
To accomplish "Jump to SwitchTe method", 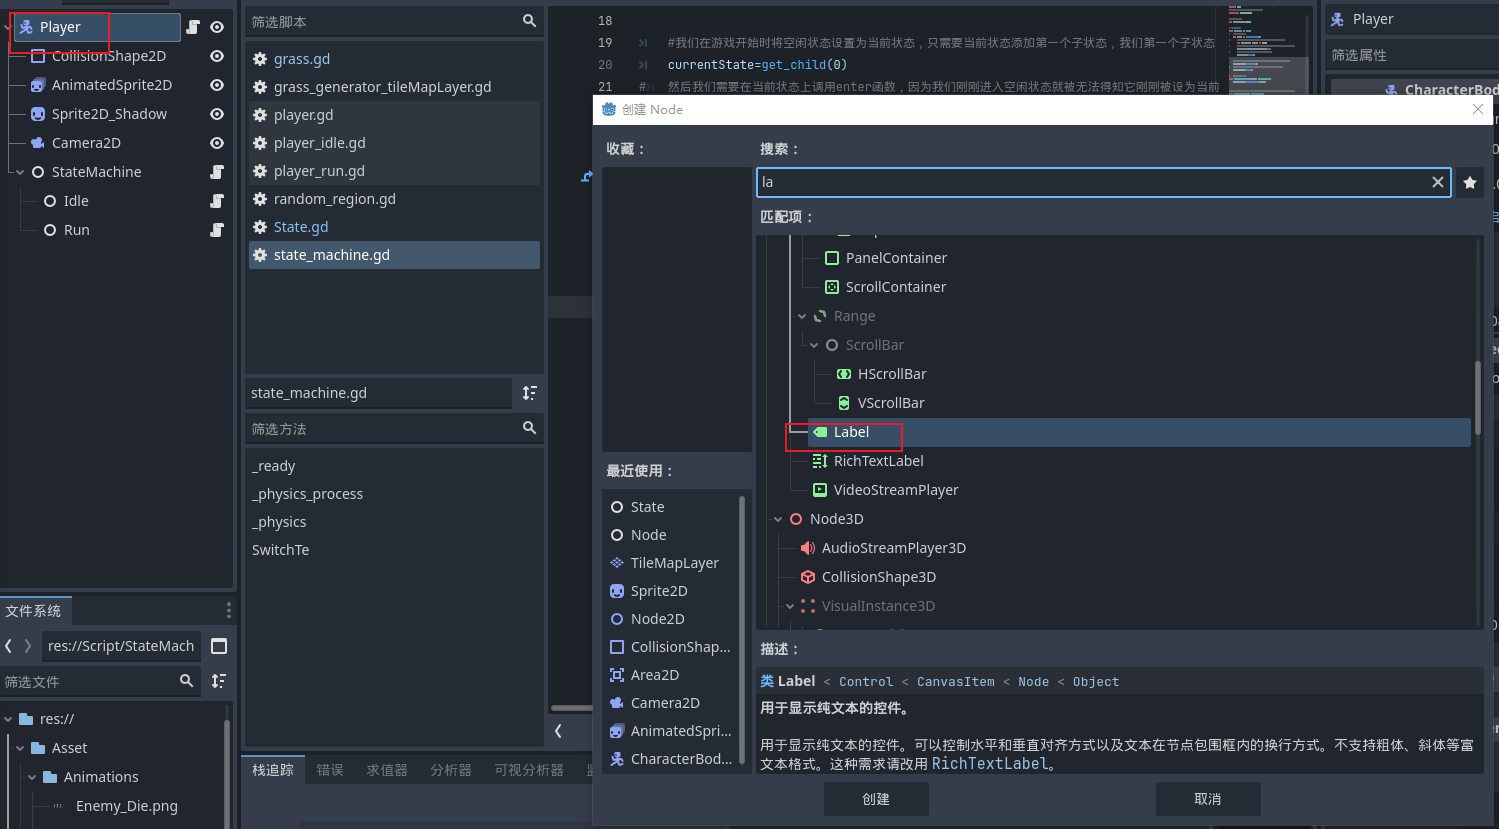I will tap(280, 550).
